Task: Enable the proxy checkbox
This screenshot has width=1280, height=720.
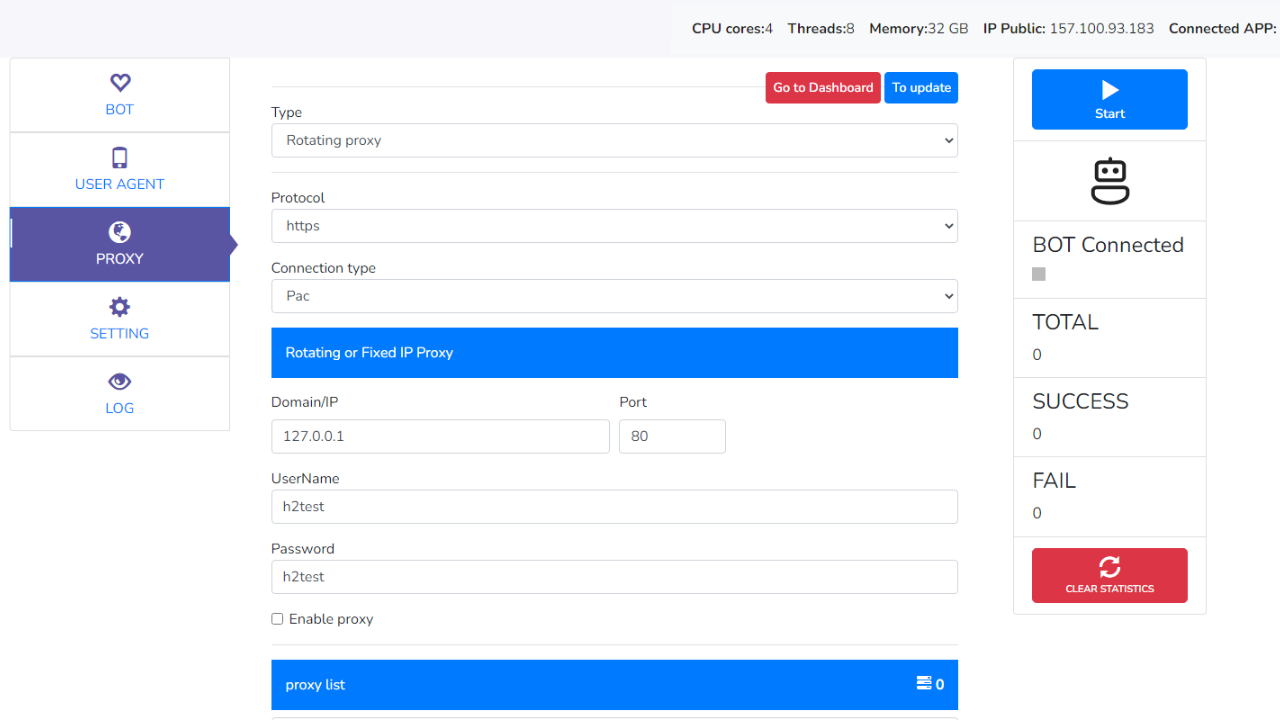Action: [277, 619]
